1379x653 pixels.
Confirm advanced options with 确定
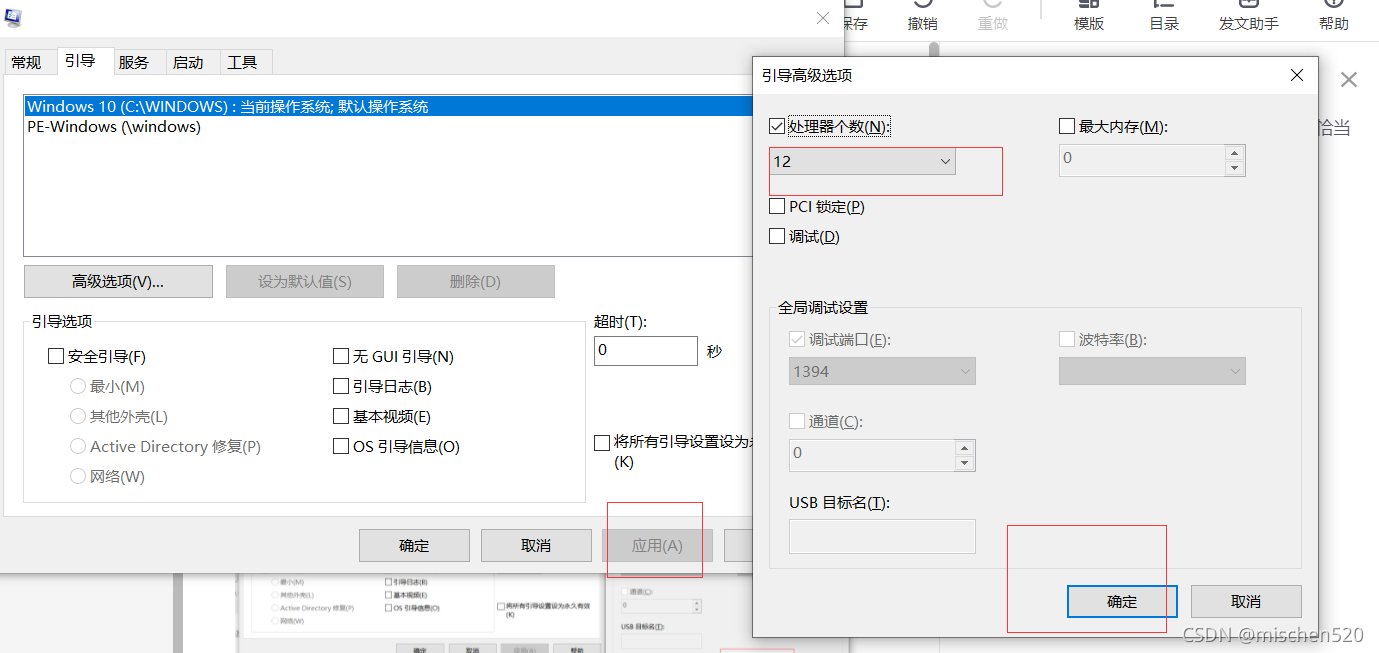[1121, 601]
